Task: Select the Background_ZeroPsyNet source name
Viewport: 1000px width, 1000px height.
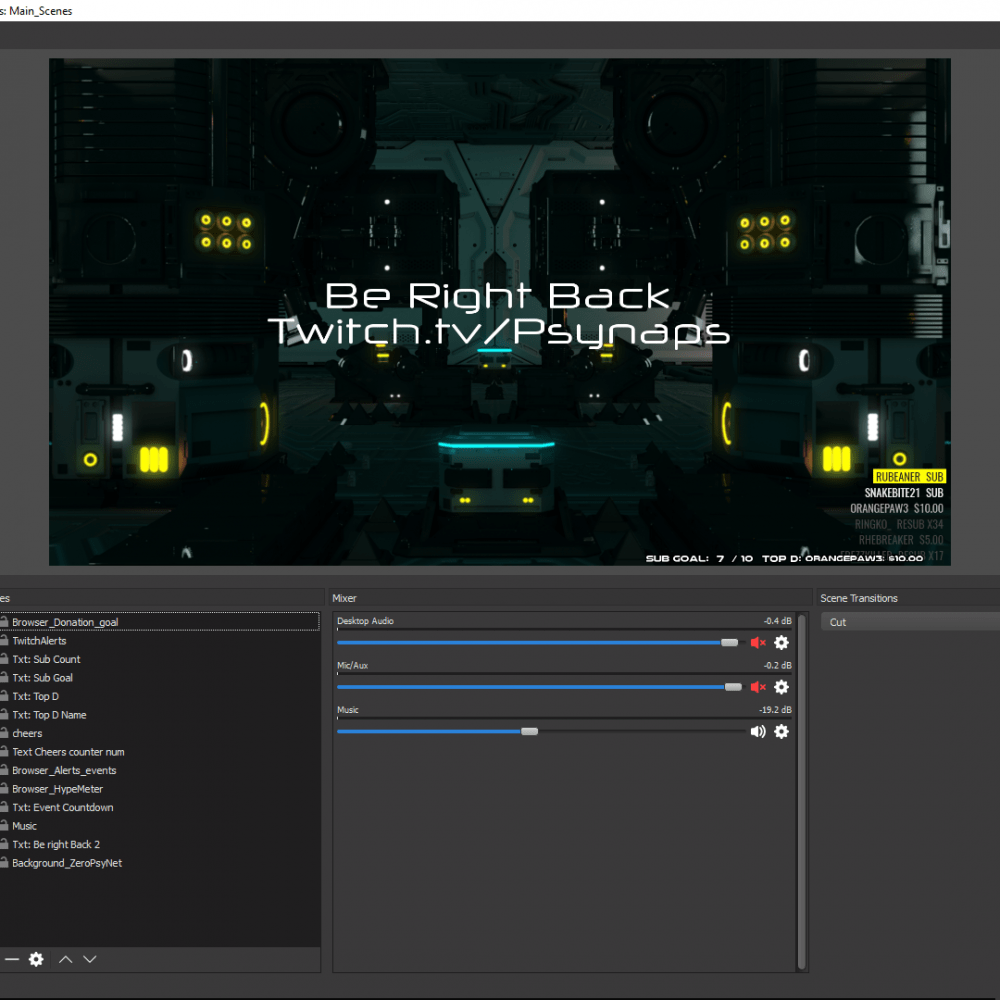Action: 67,863
